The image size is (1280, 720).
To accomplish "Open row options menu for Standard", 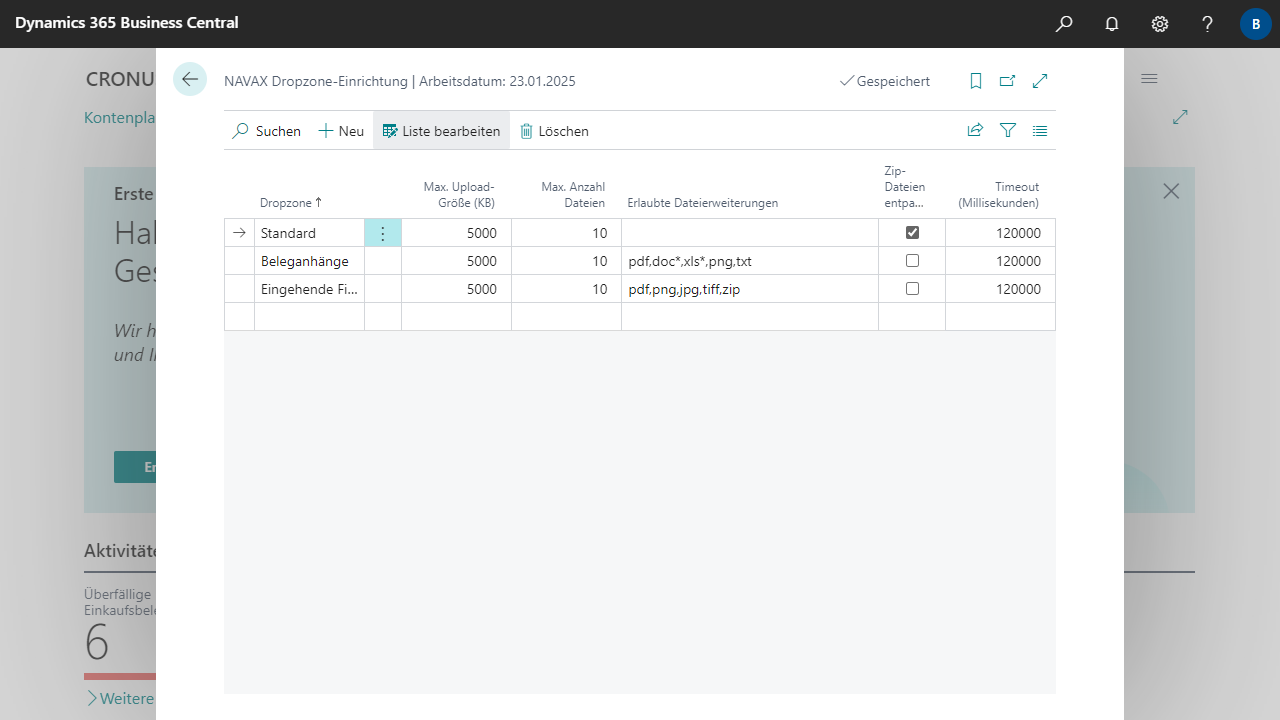I will [x=383, y=233].
